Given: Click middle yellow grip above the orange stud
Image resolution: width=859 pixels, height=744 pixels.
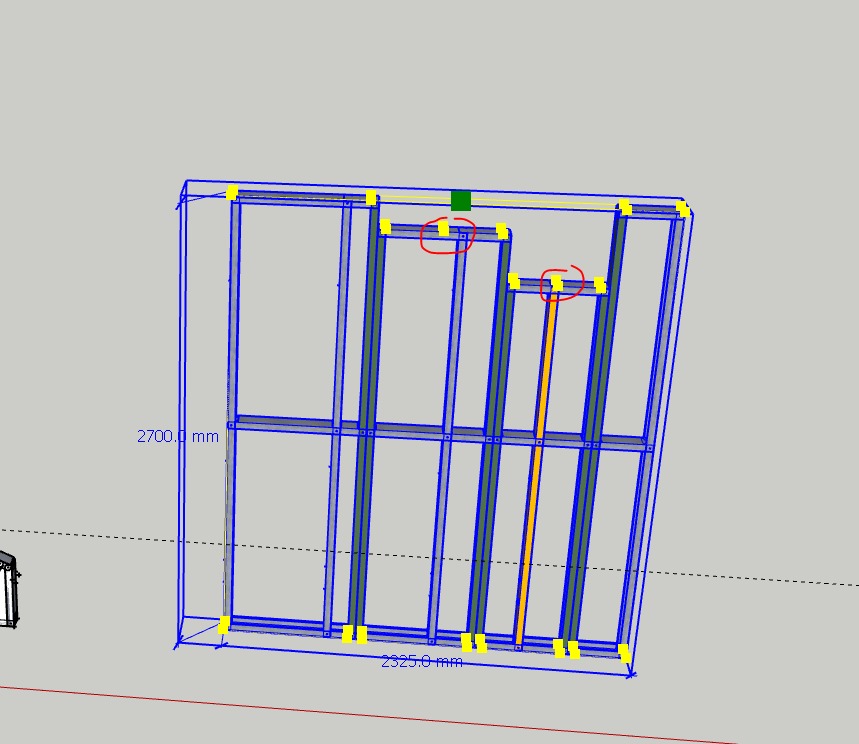Looking at the screenshot, I should 557,283.
